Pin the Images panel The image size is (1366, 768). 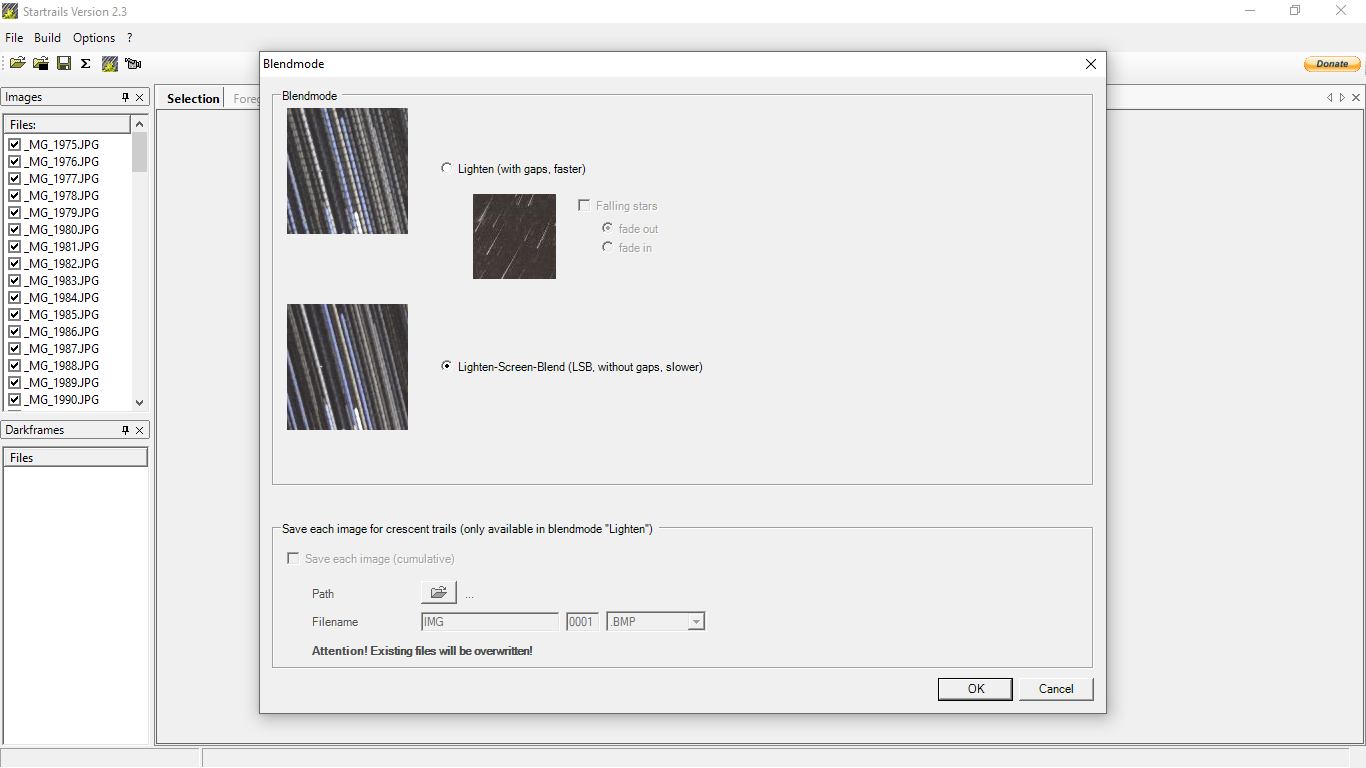pos(125,97)
